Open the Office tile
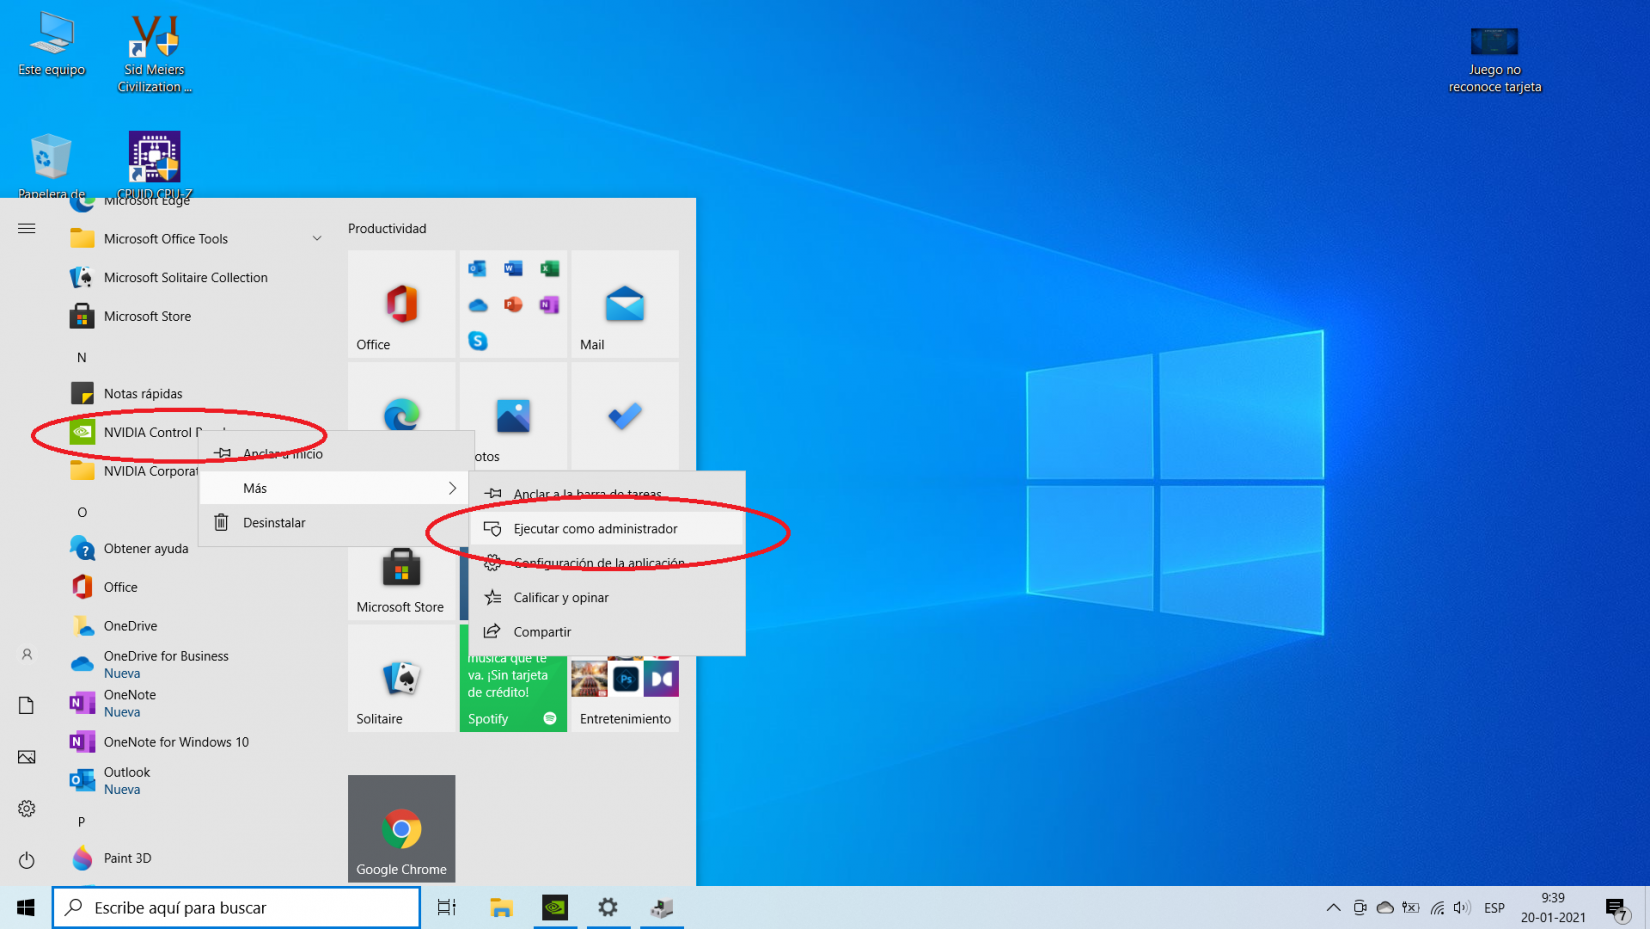This screenshot has width=1650, height=929. (402, 304)
